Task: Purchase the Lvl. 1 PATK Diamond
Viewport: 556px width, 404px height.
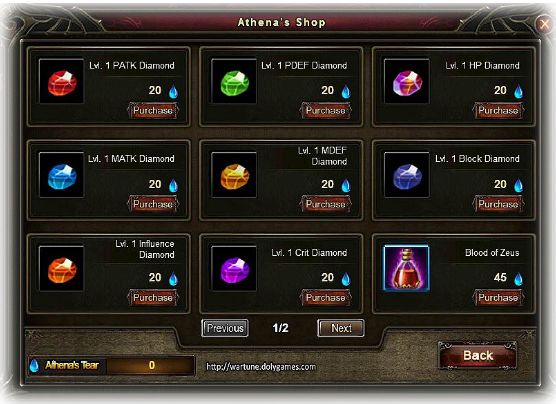Action: pos(153,111)
